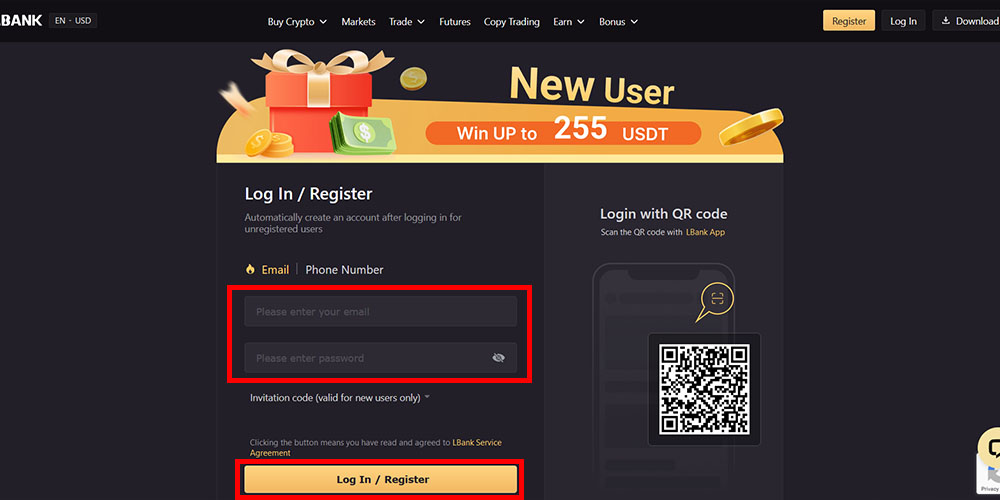Switch to the Phone Number tab
1000x500 pixels.
point(344,270)
